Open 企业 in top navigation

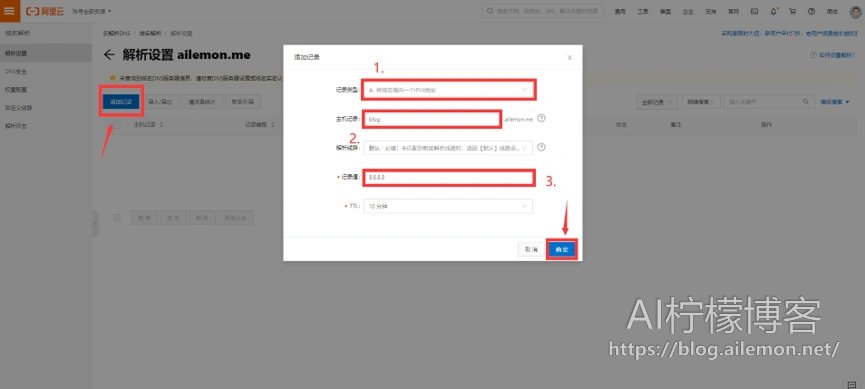pos(688,12)
